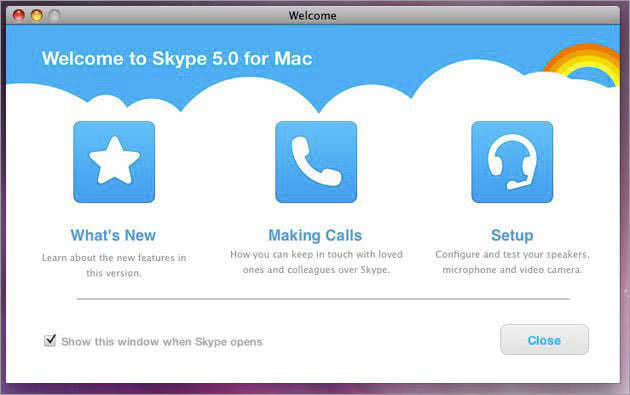630x395 pixels.
Task: Click the Close button at the bottom right
Action: tap(544, 340)
